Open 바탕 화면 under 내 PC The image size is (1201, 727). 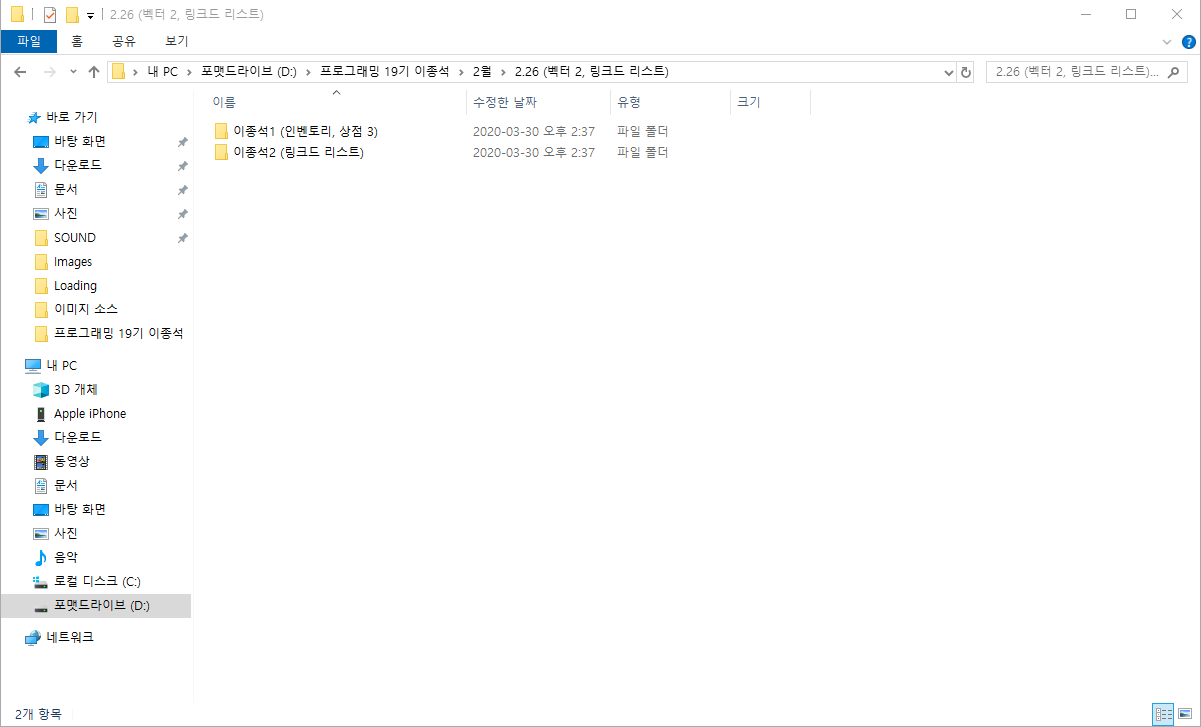79,509
